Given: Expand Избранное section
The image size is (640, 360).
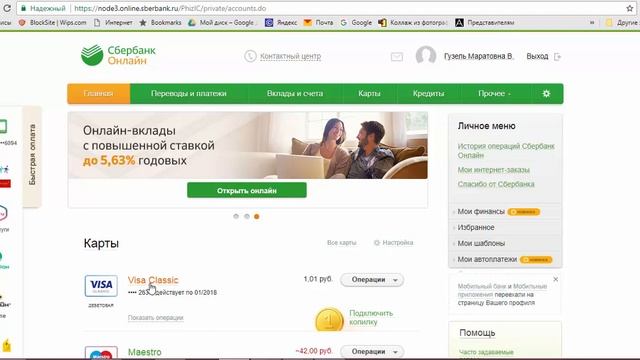Looking at the screenshot, I should [476, 227].
